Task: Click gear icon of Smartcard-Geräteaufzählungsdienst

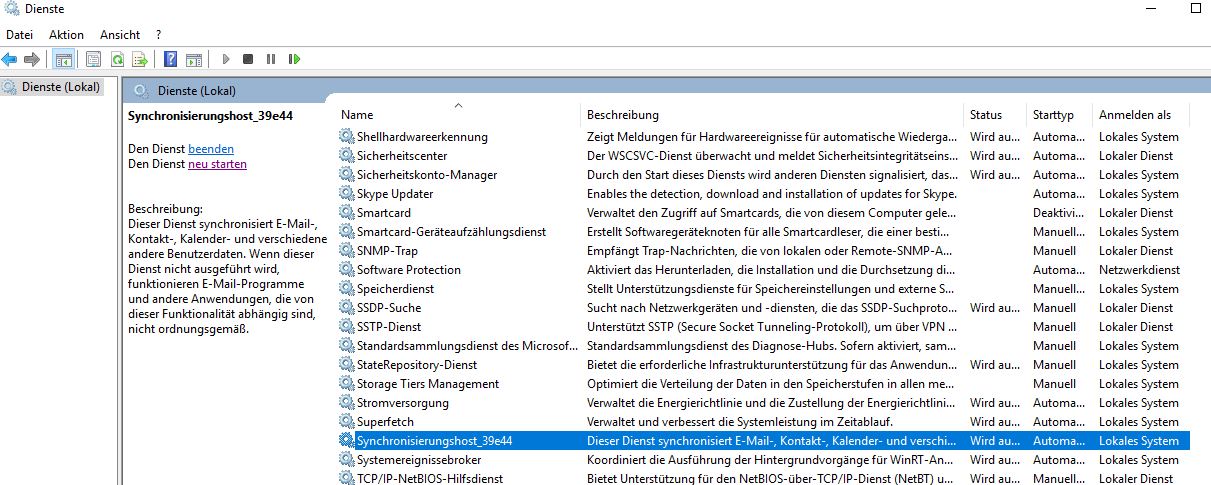Action: tap(347, 231)
